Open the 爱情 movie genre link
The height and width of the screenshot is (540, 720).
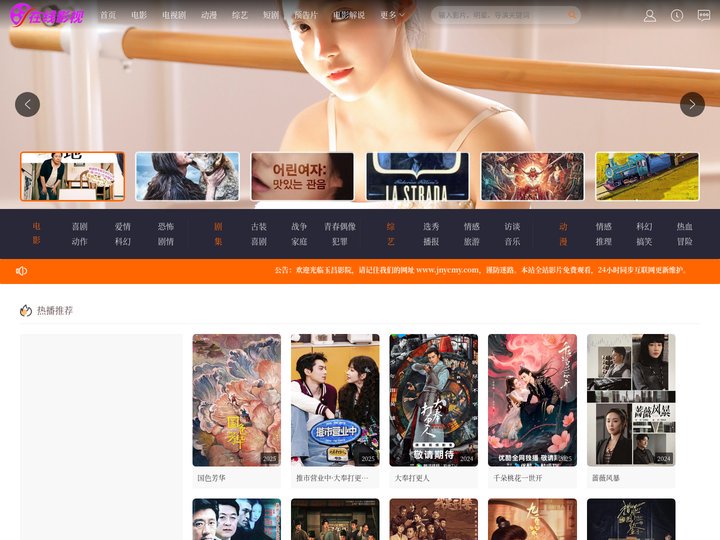click(x=123, y=226)
